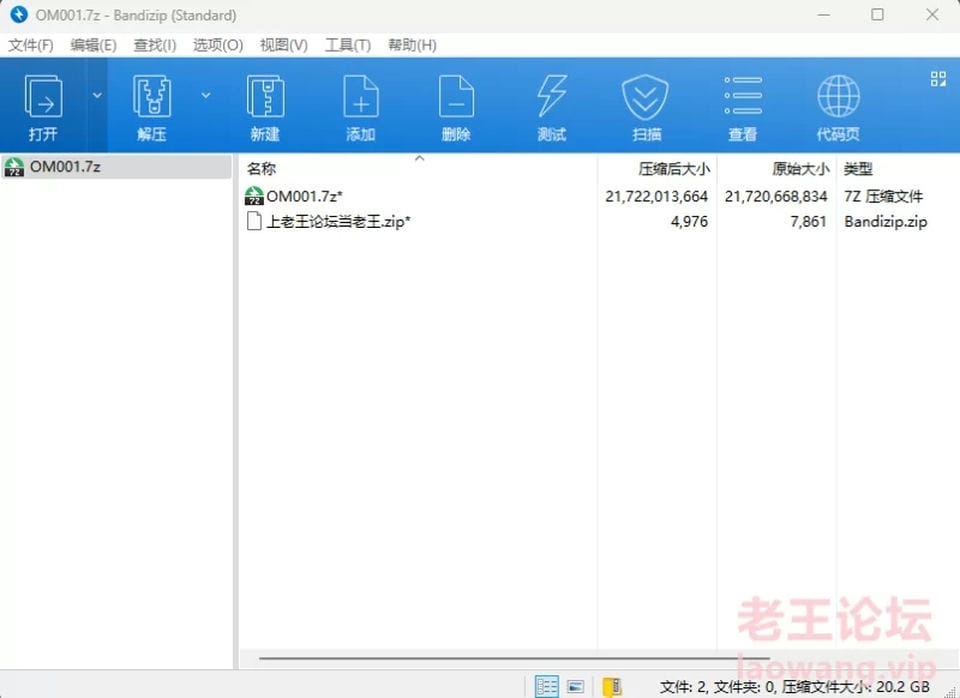Open the 帮助(H) menu
The width and height of the screenshot is (960, 698).
click(412, 45)
